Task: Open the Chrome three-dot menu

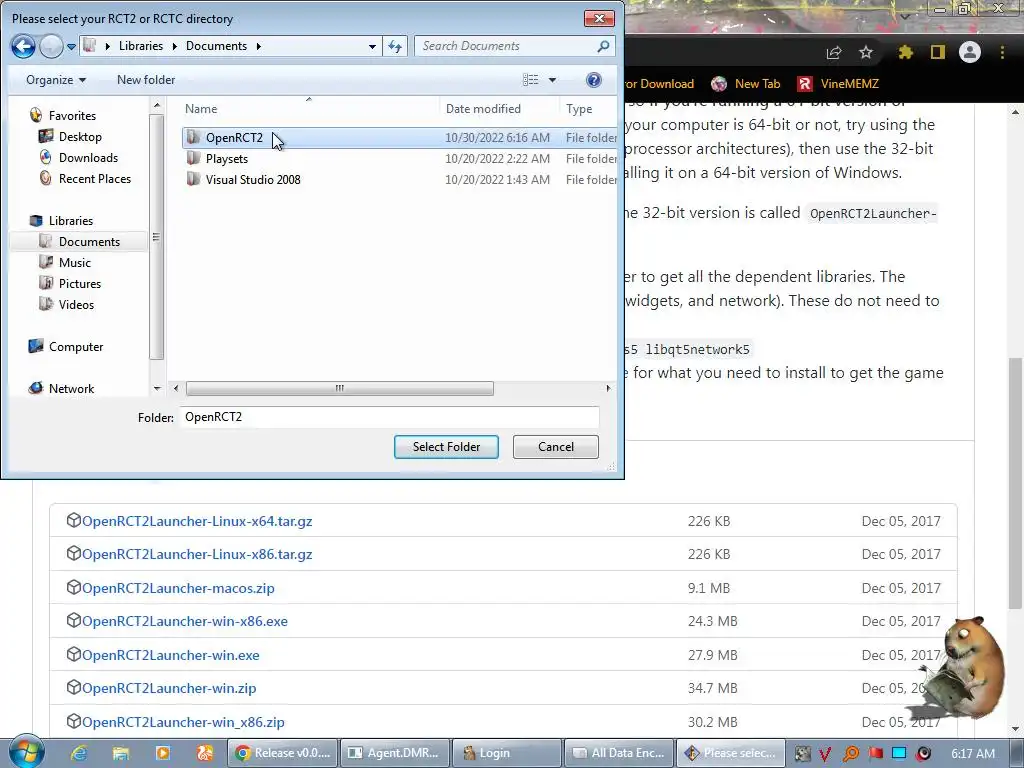Action: 1002,52
